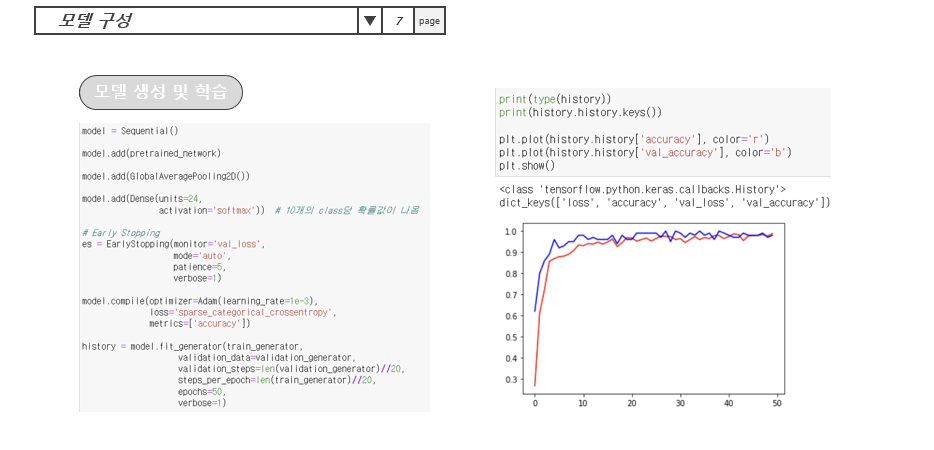Click the line 'model = Sequential()'

point(130,131)
